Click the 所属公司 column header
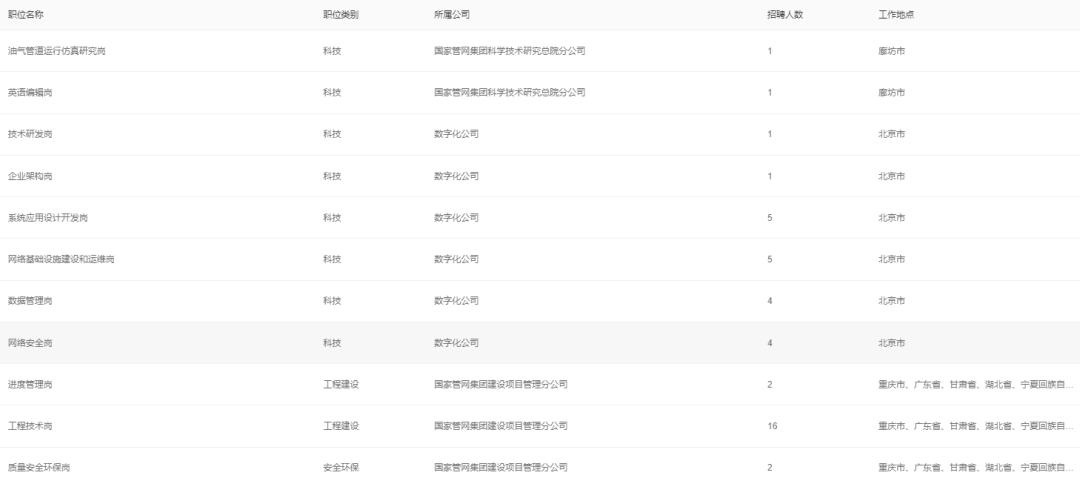1080x481 pixels. [x=452, y=14]
